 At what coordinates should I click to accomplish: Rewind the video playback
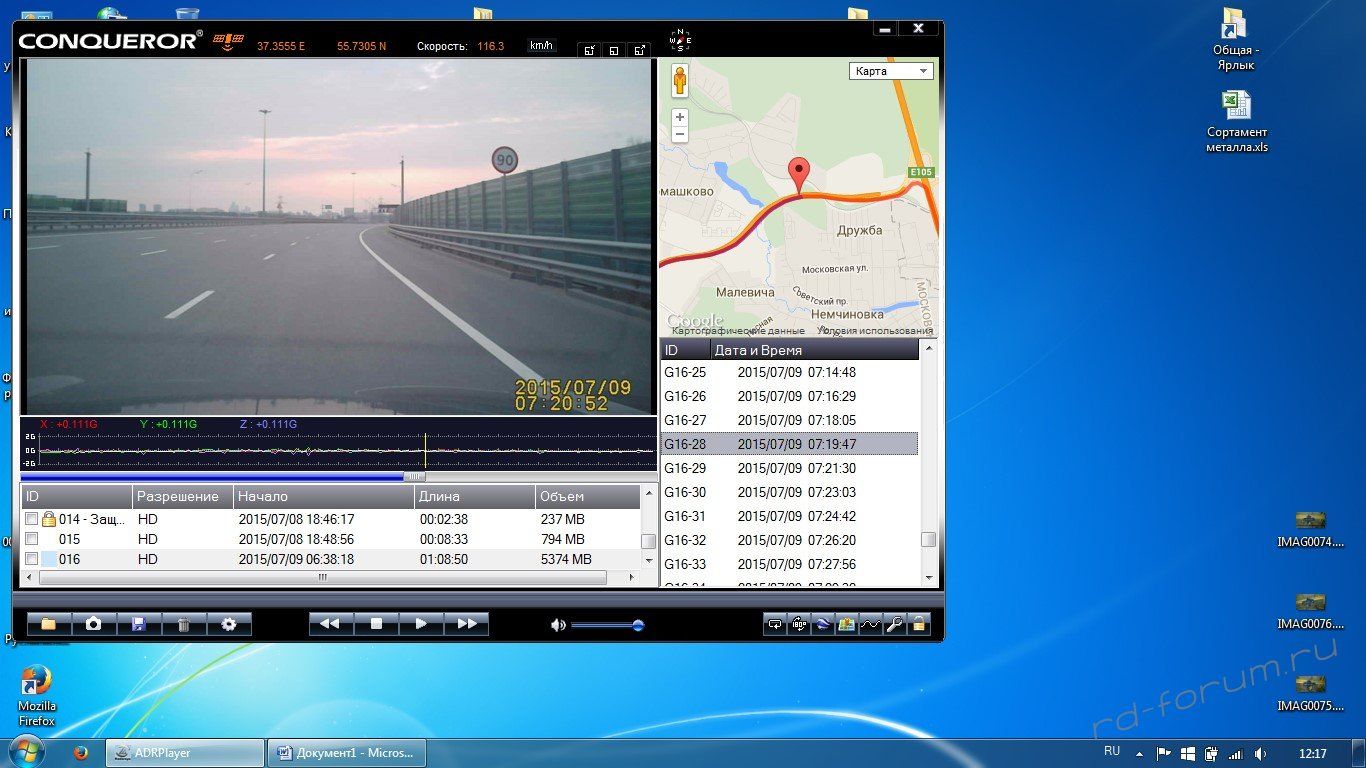coord(331,624)
